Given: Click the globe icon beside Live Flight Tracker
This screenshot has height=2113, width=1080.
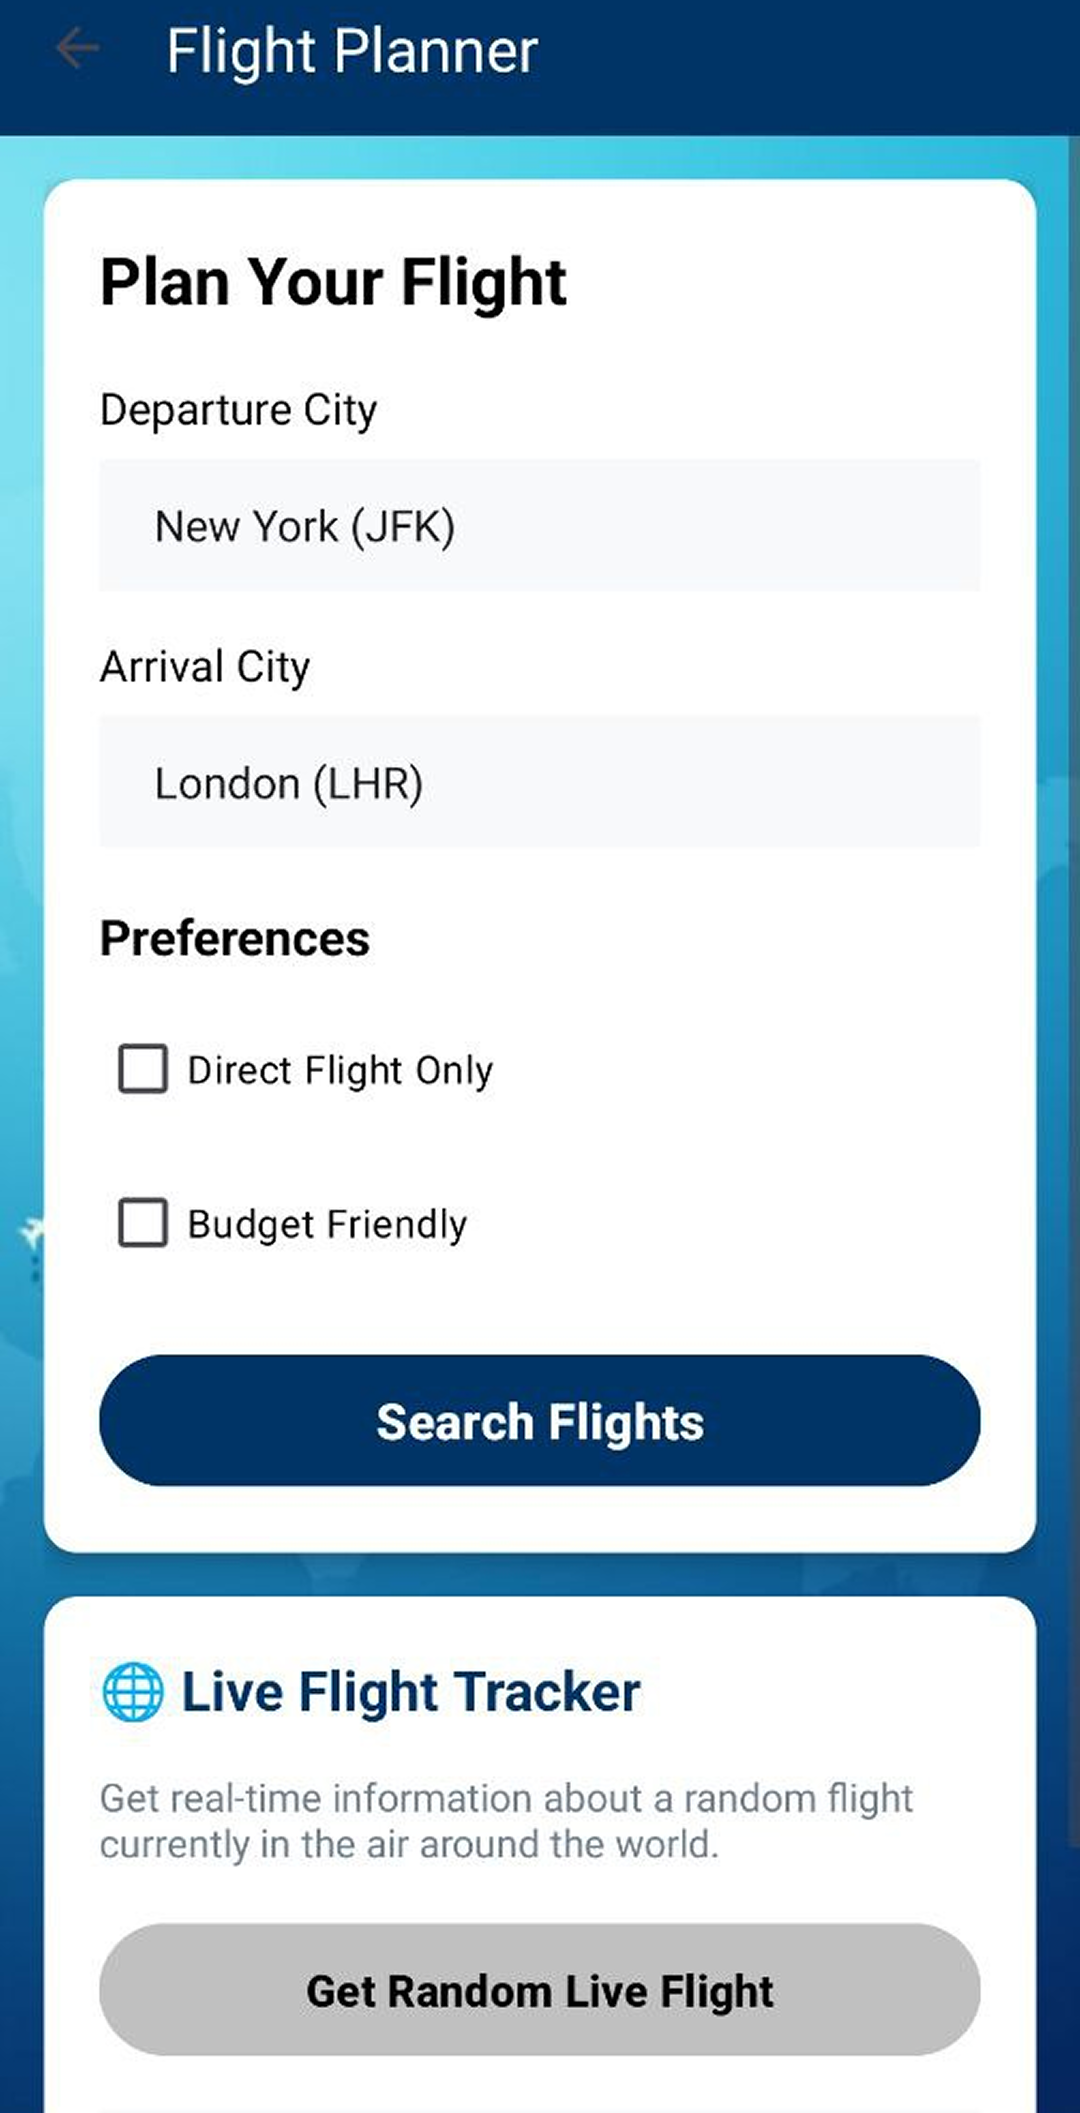Looking at the screenshot, I should pos(133,1692).
